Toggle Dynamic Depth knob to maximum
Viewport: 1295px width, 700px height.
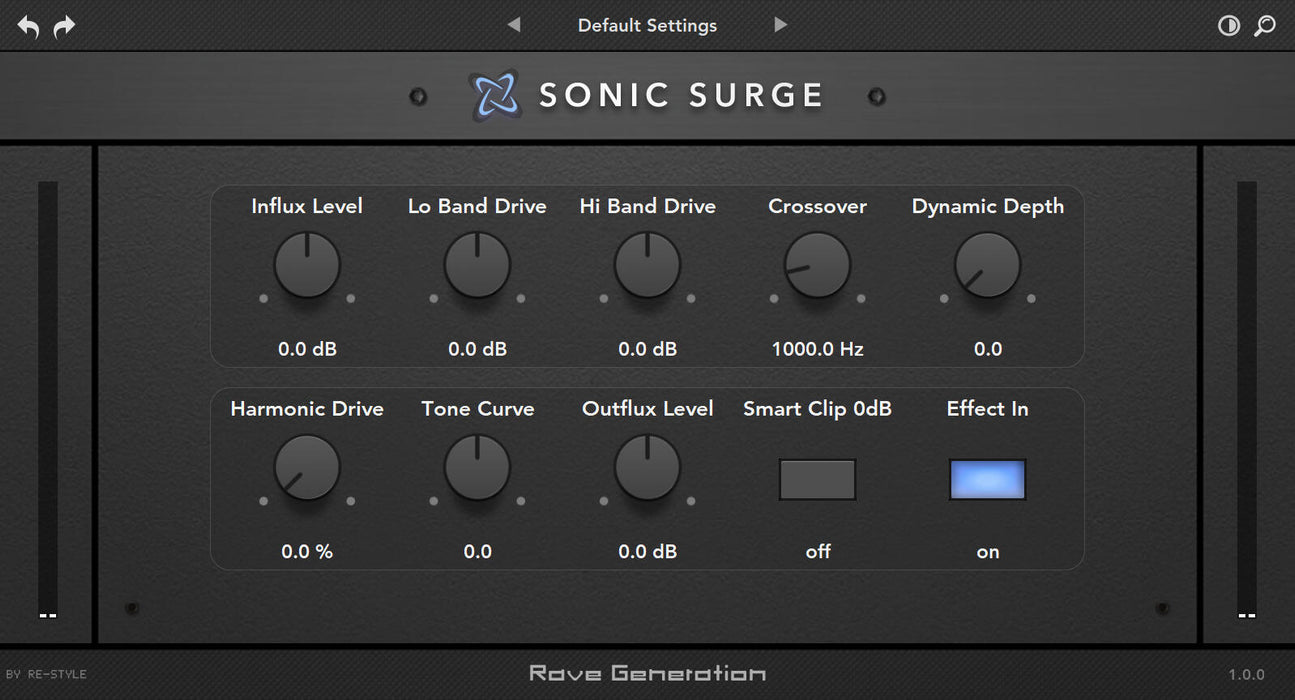(987, 265)
